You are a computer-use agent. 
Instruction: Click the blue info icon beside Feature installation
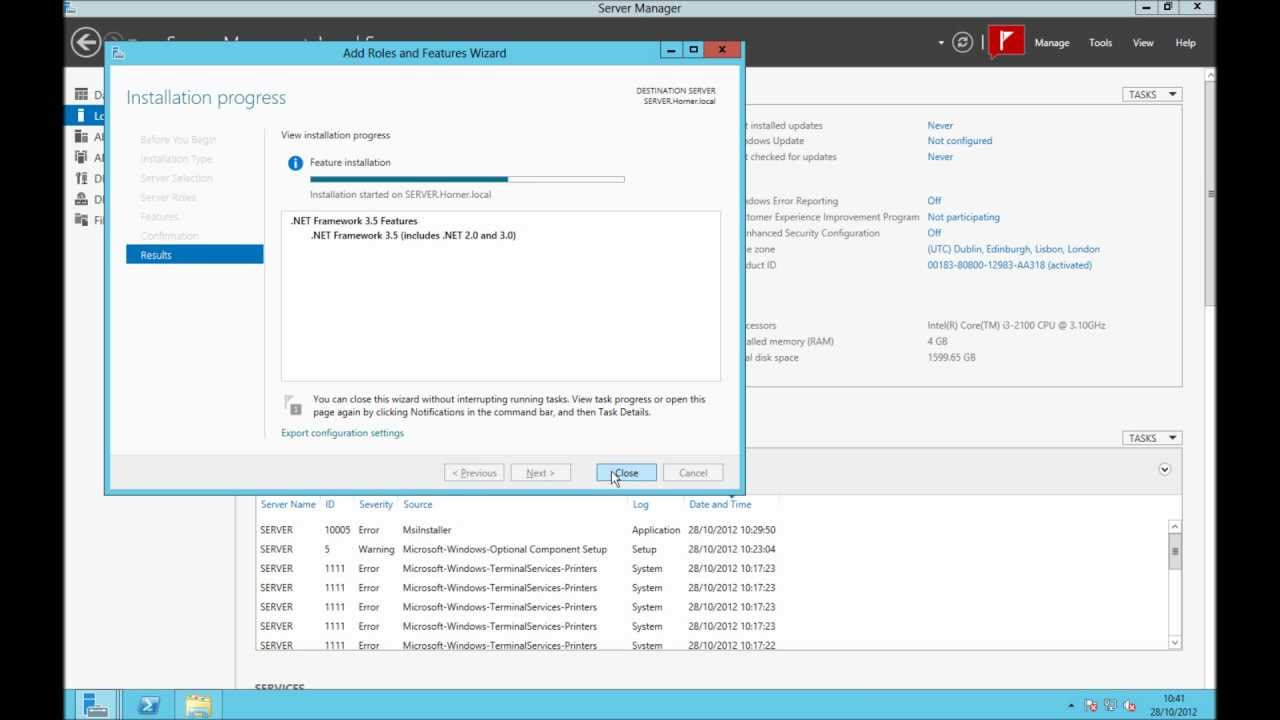[x=295, y=163]
